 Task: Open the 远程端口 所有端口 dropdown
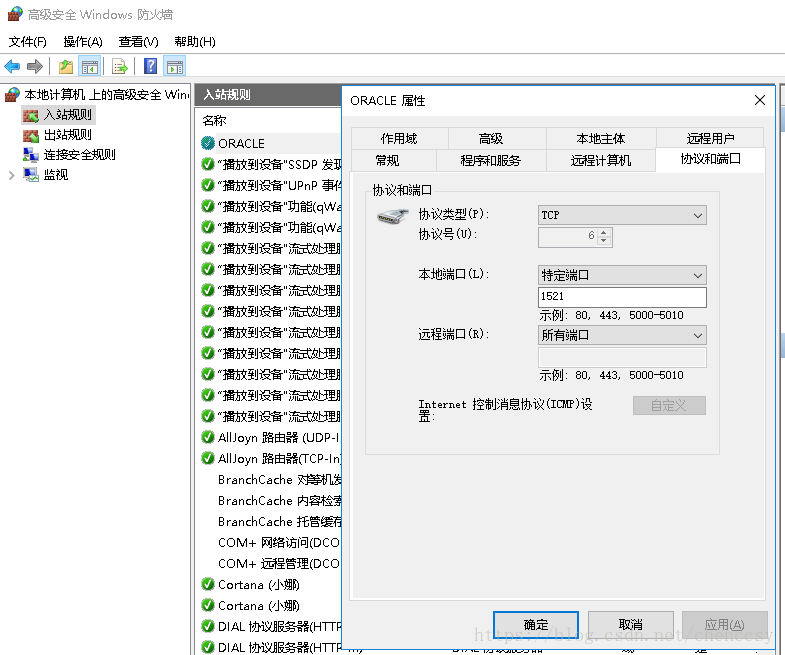click(x=622, y=335)
